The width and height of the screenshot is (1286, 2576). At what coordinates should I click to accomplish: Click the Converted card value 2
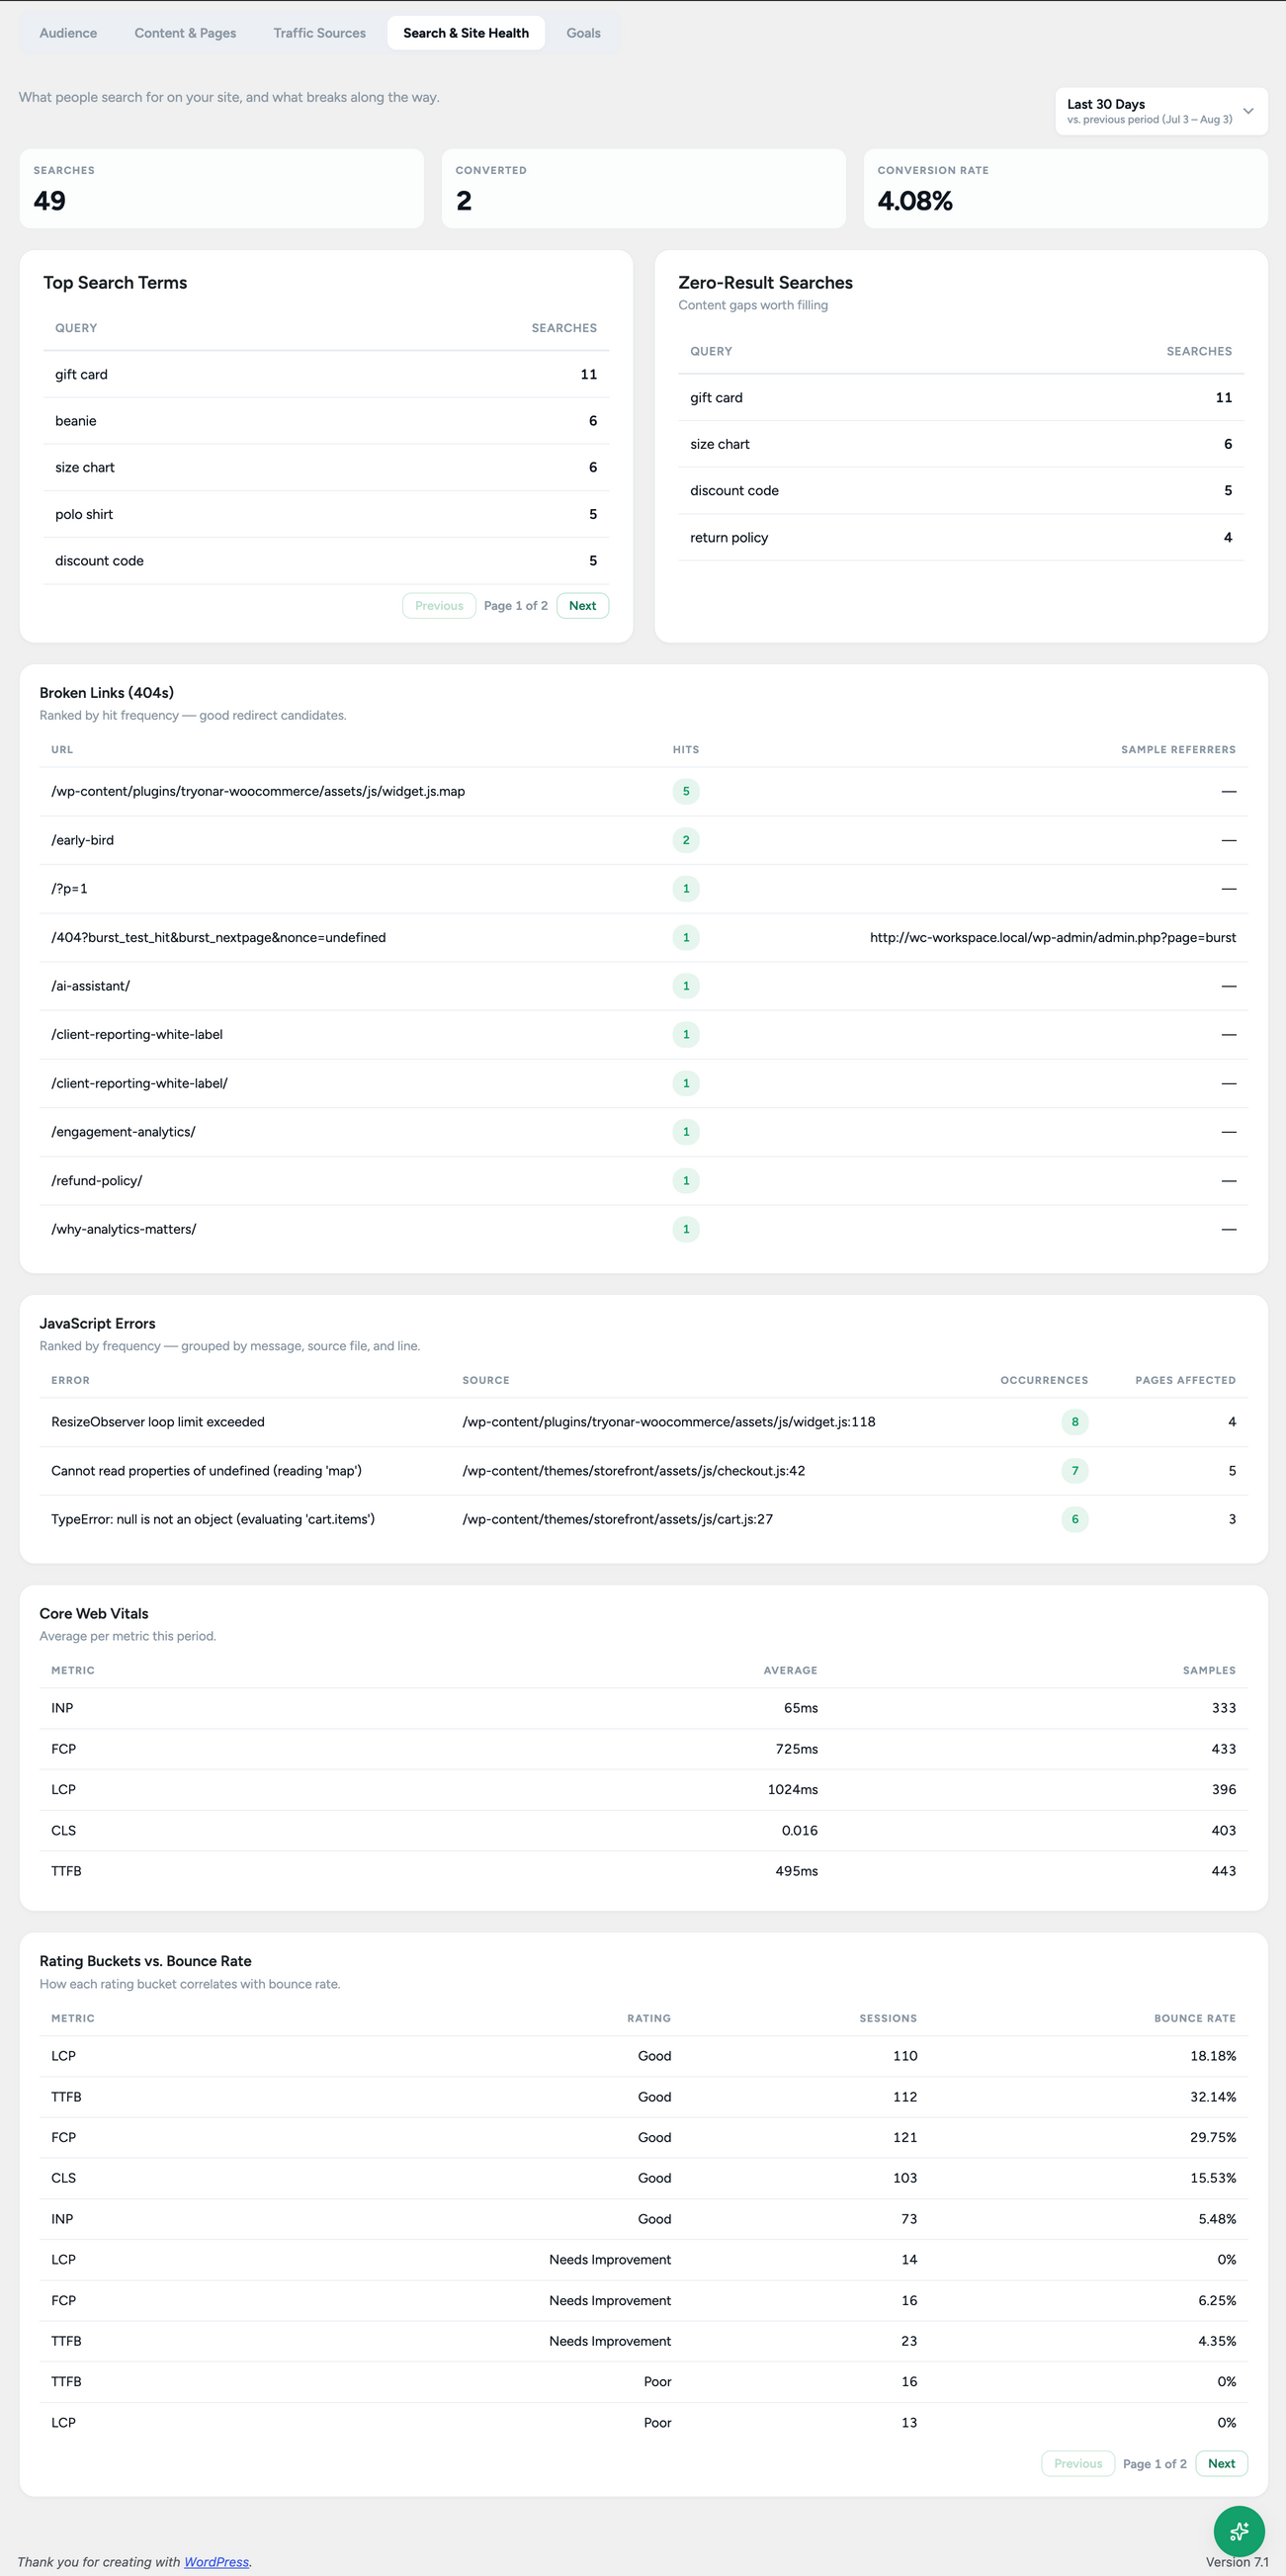[x=464, y=201]
